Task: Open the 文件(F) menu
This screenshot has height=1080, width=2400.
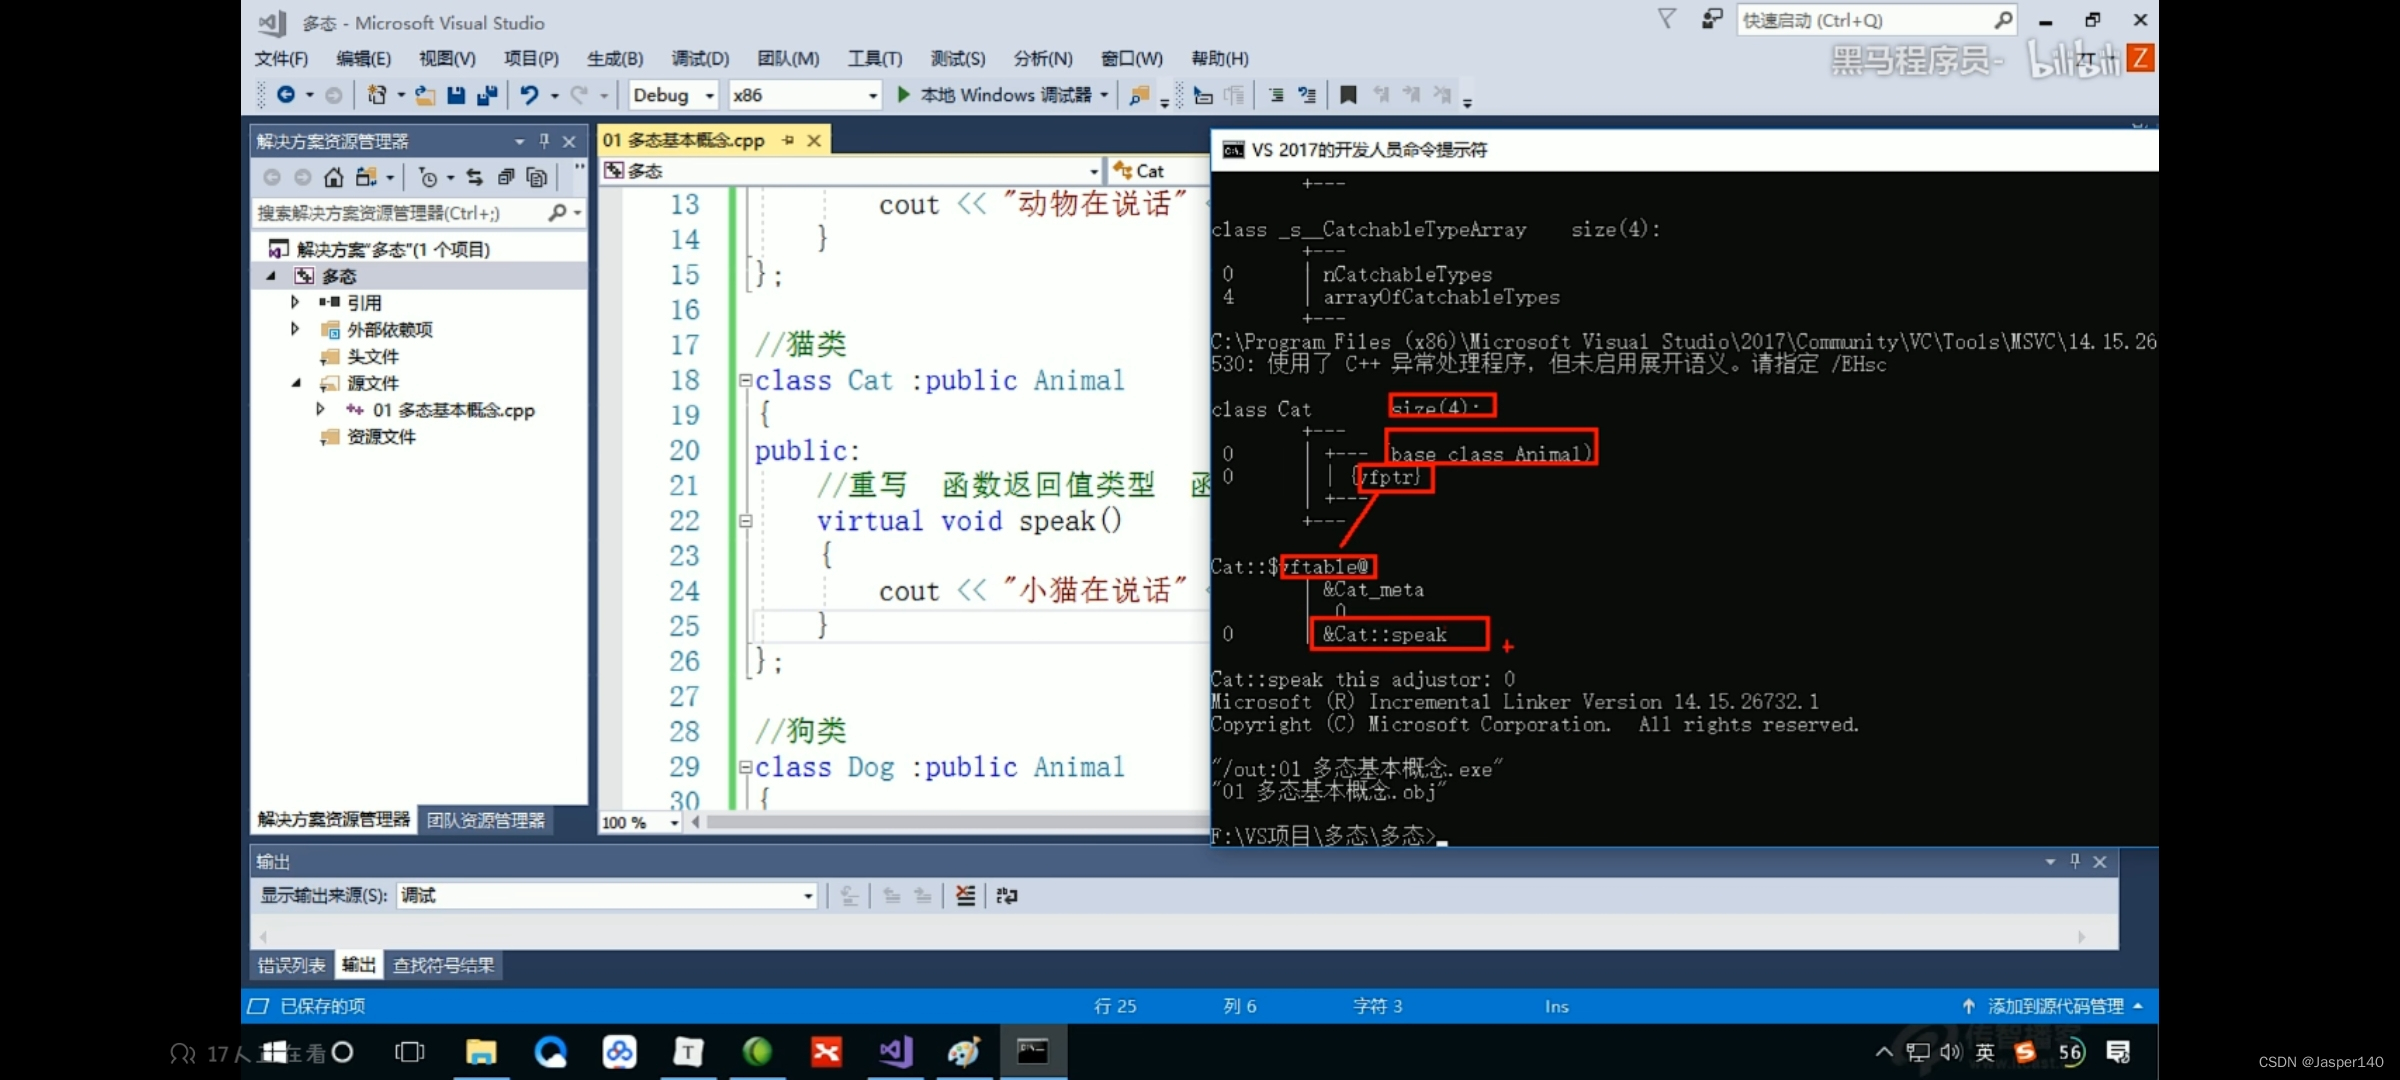Action: [x=281, y=58]
